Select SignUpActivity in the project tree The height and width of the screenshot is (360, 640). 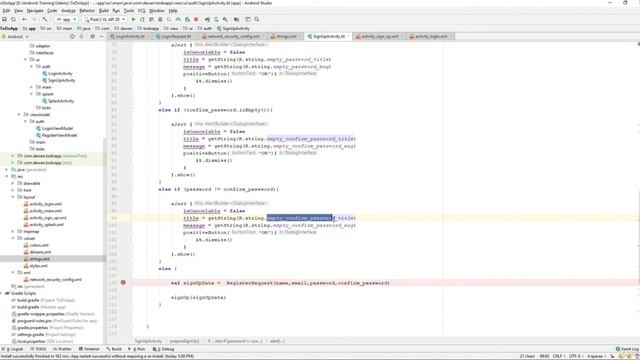[x=58, y=80]
